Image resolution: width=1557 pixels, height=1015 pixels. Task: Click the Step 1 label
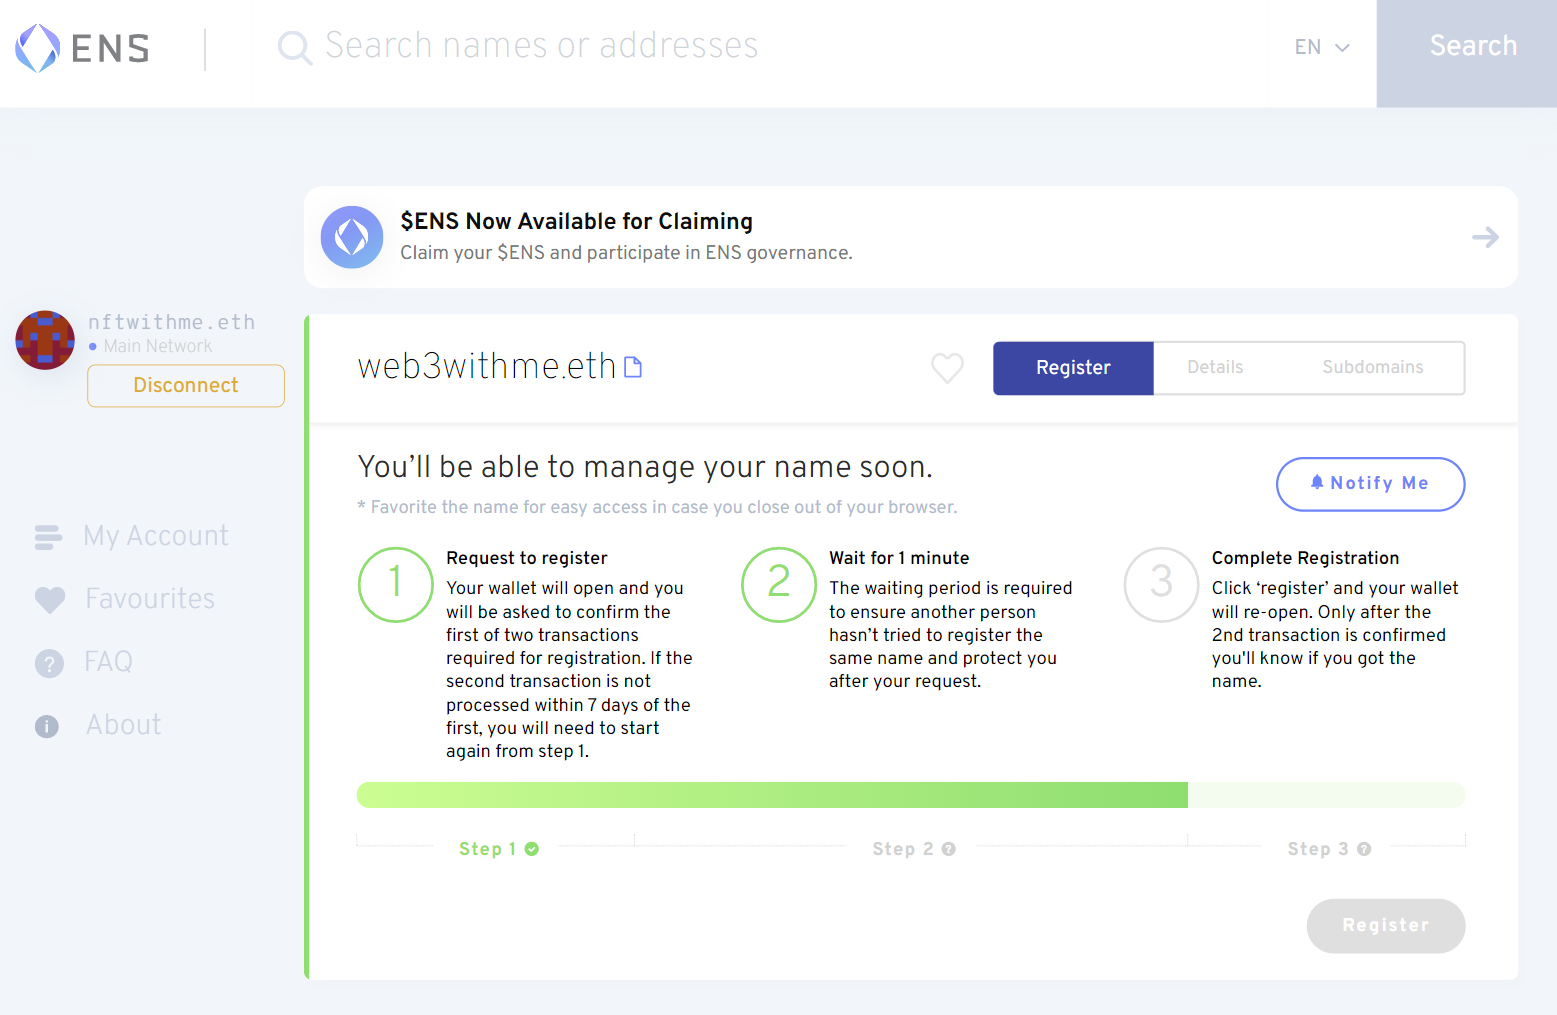click(x=488, y=849)
